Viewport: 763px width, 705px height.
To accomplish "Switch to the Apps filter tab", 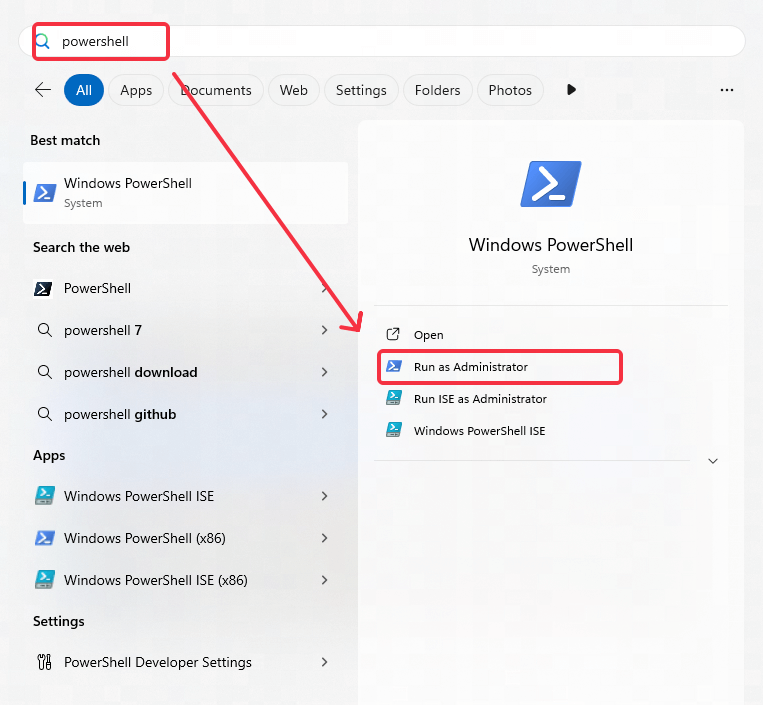I will tap(136, 90).
